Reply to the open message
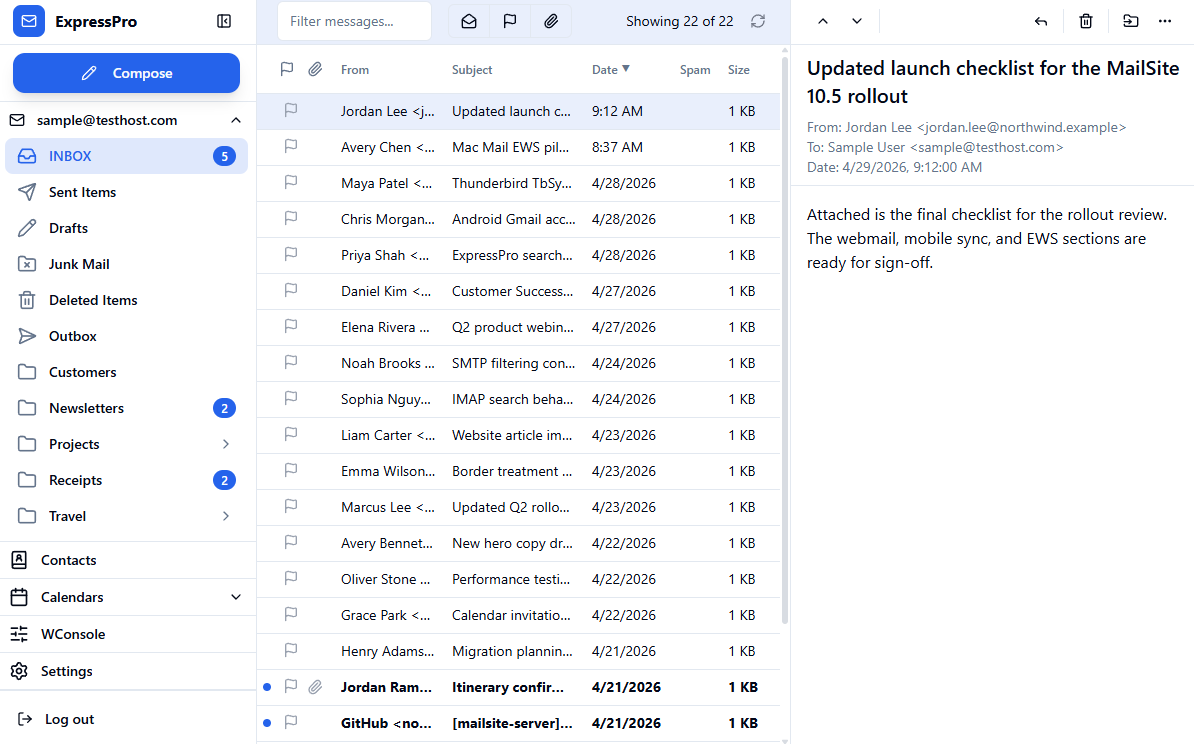The height and width of the screenshot is (744, 1194). [x=1041, y=21]
